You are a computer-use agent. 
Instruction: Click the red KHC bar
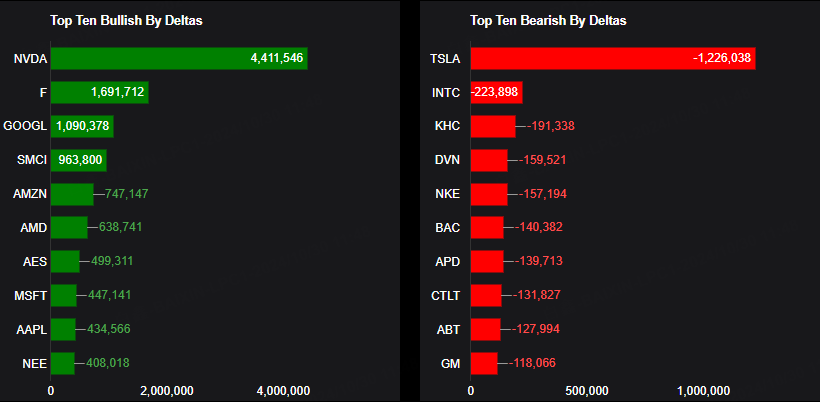492,127
